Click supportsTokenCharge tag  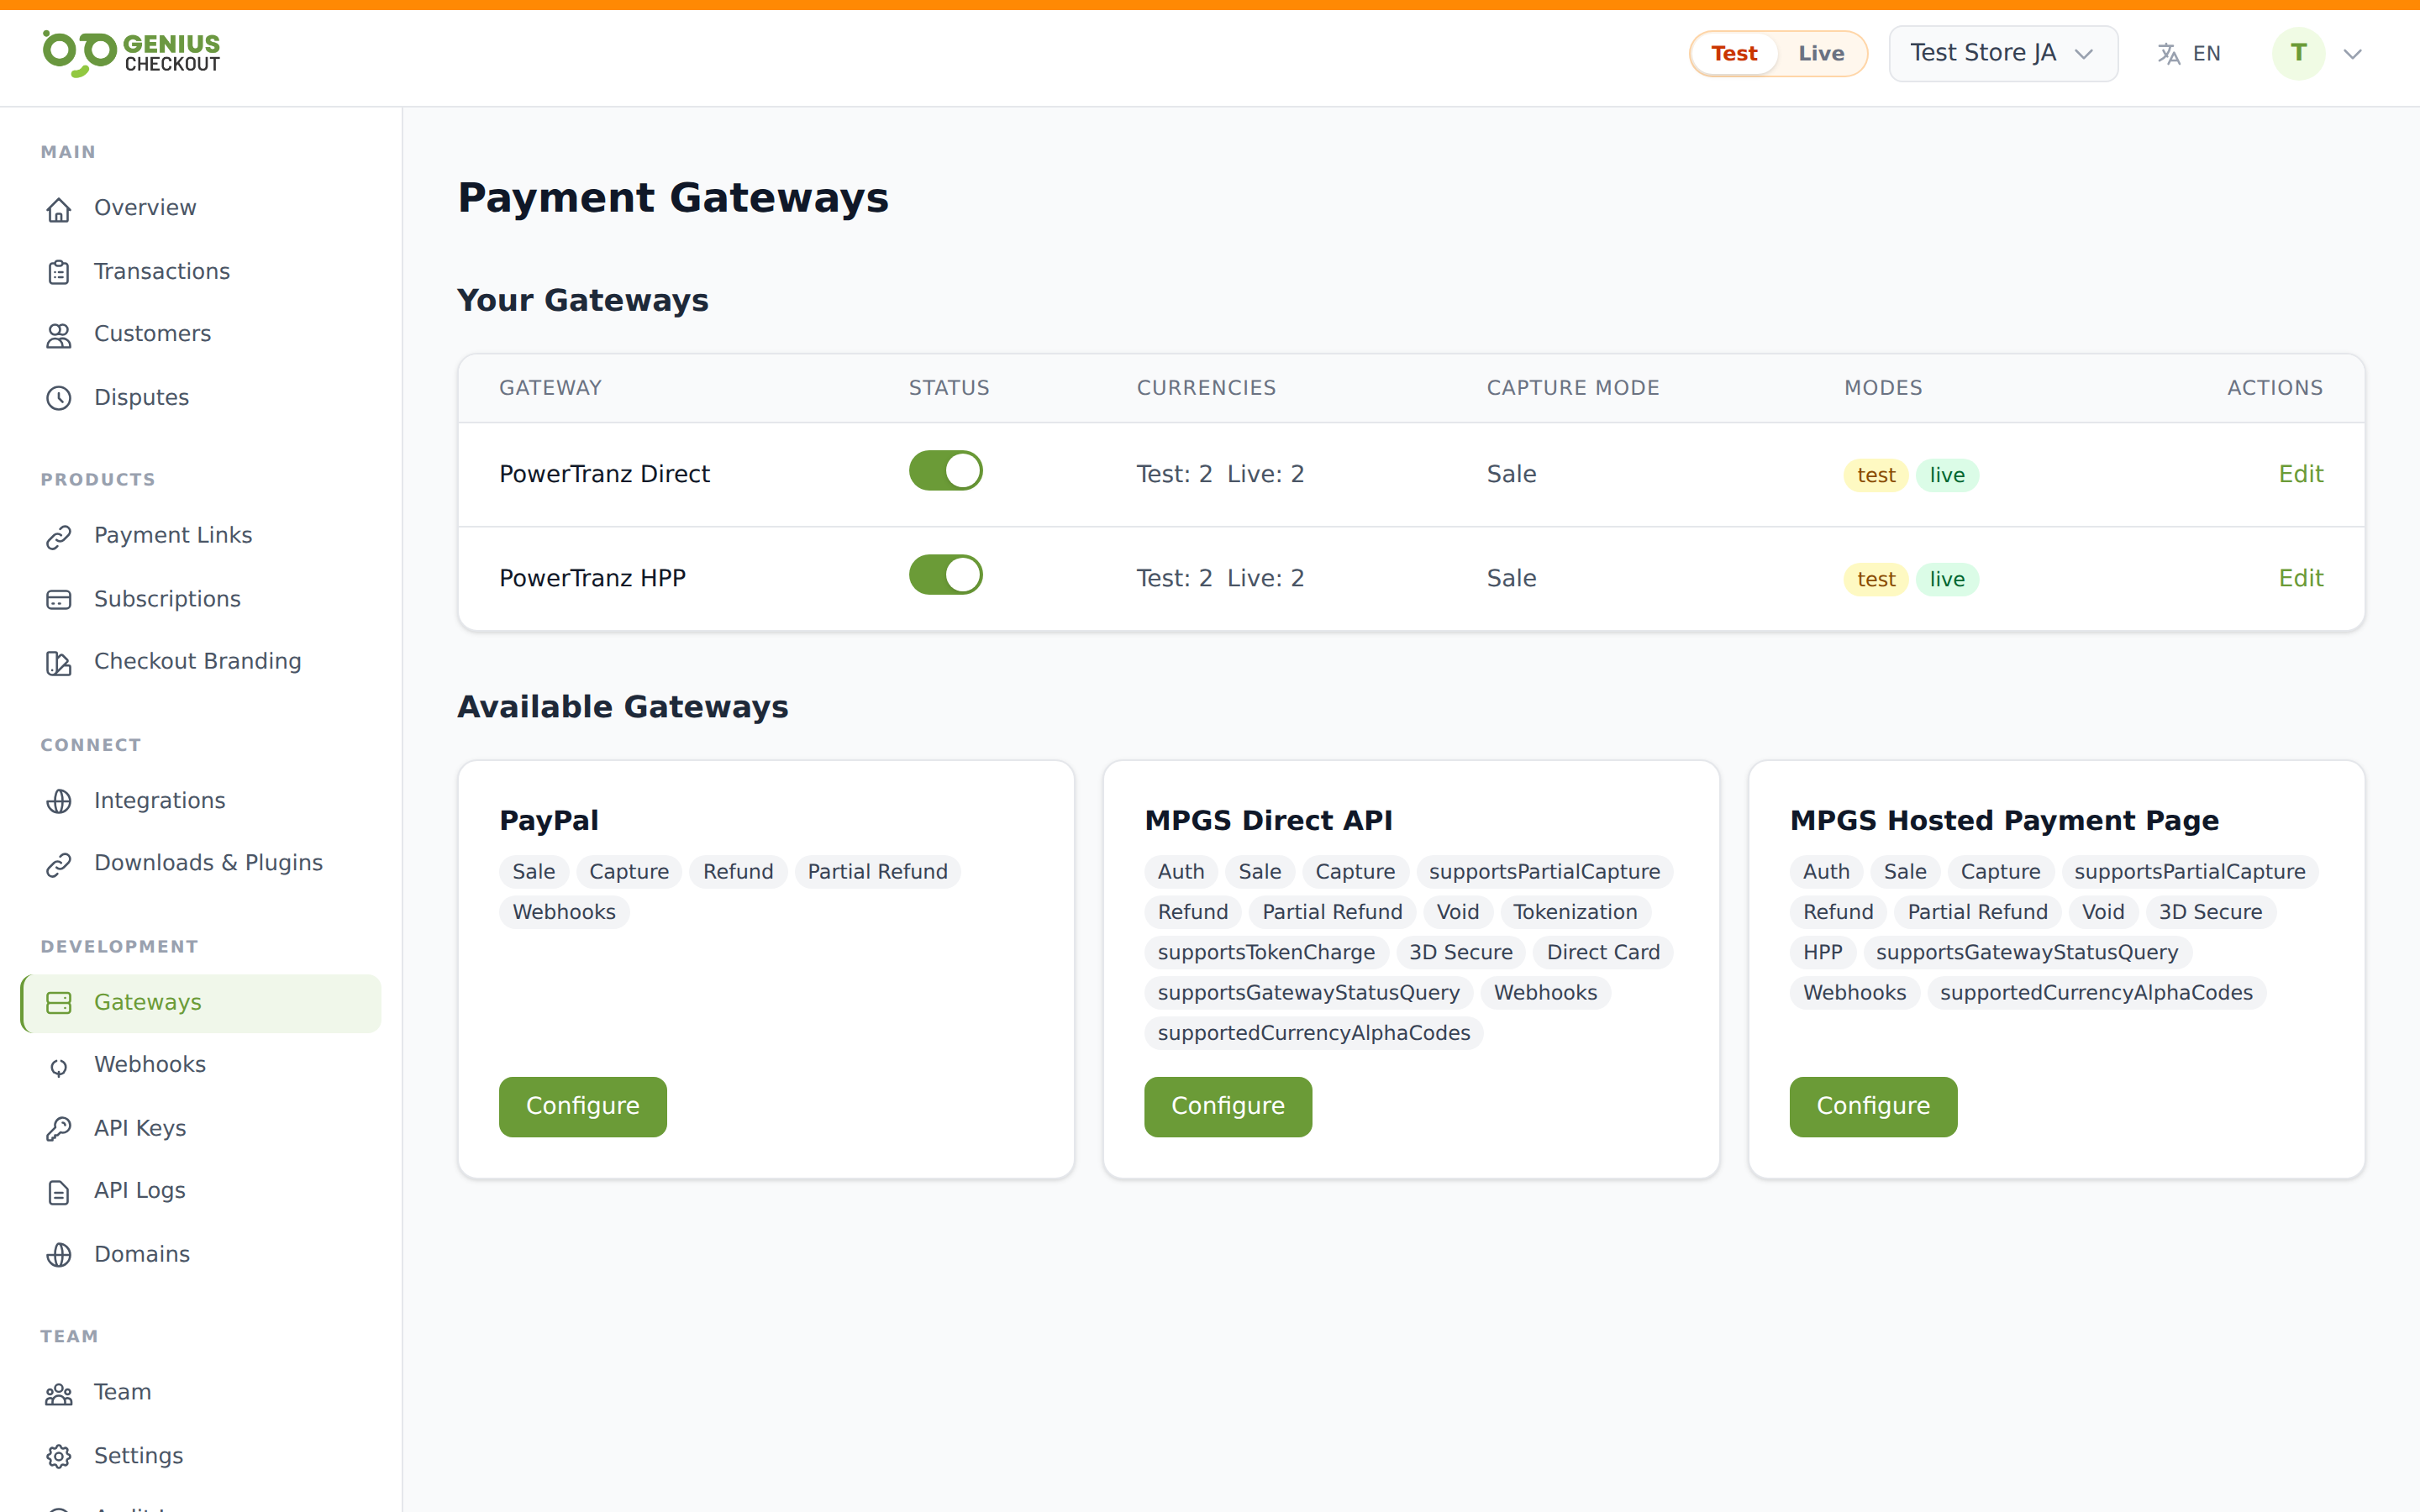point(1266,952)
